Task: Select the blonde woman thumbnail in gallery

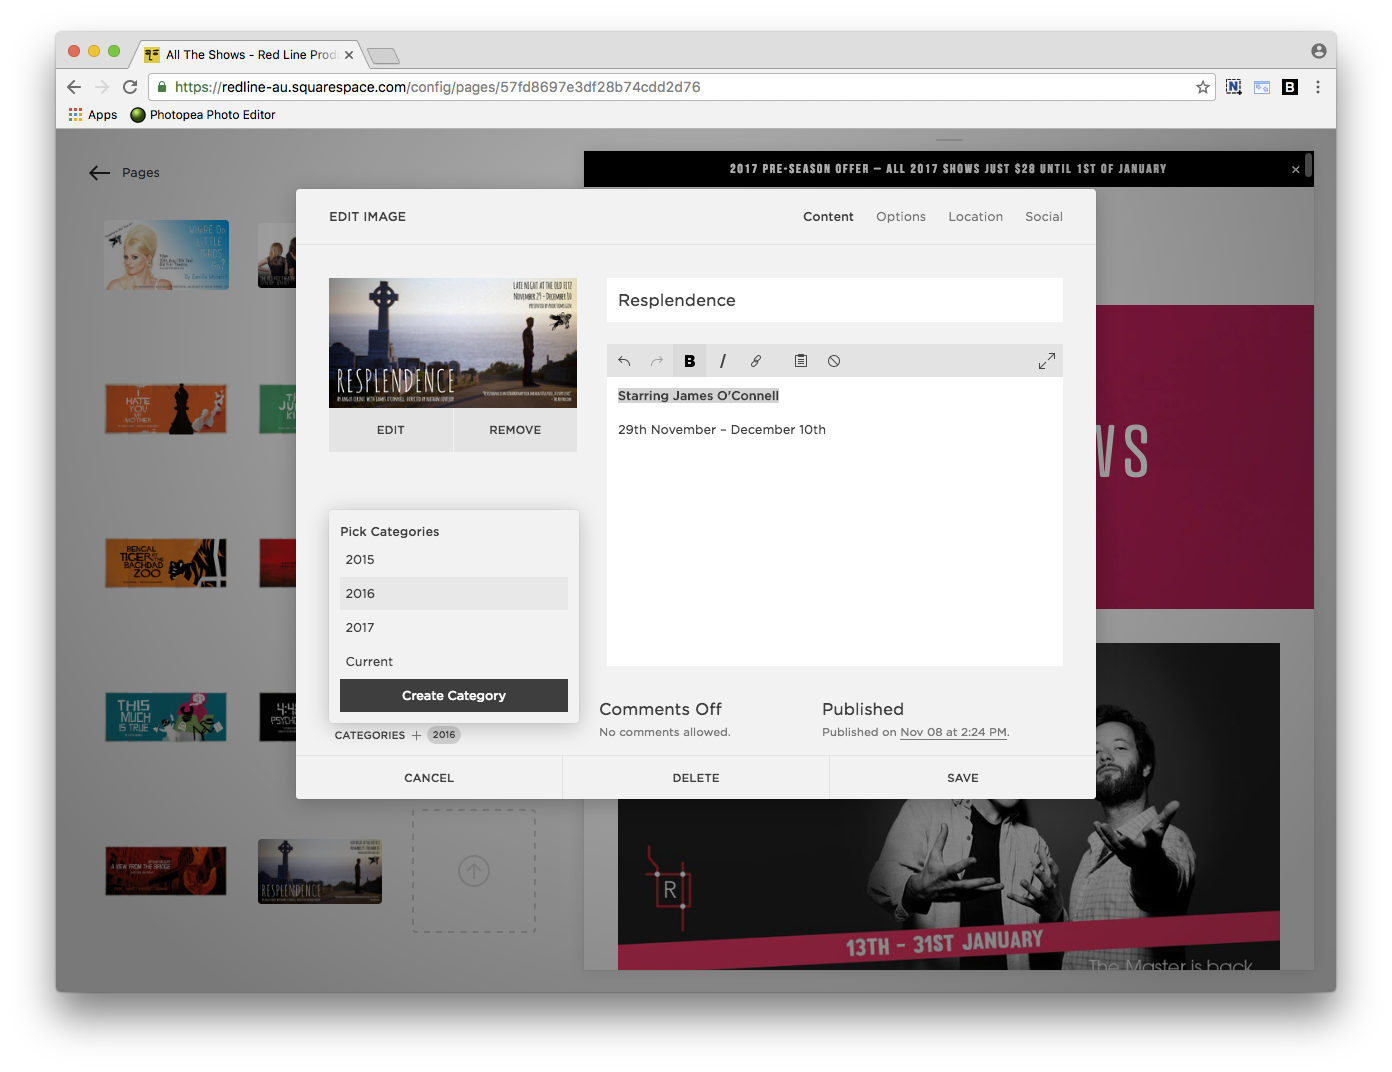Action: [166, 255]
